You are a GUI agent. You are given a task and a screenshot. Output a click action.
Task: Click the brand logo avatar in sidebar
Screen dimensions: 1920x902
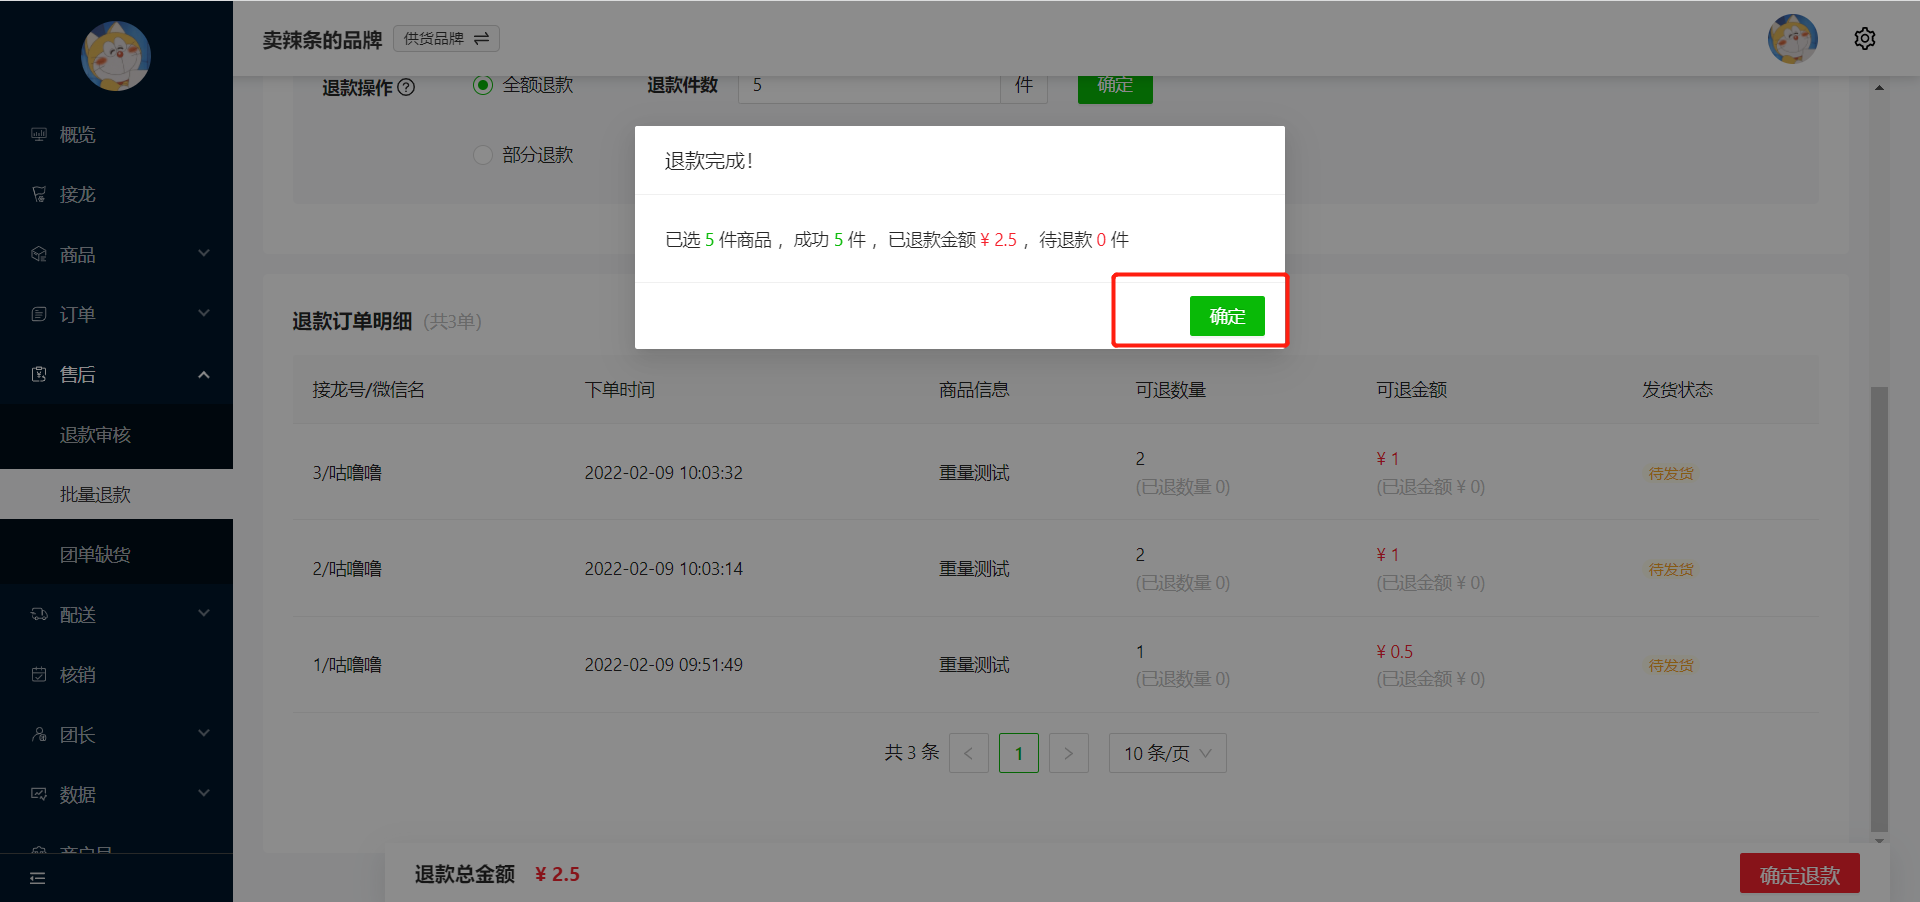[116, 55]
